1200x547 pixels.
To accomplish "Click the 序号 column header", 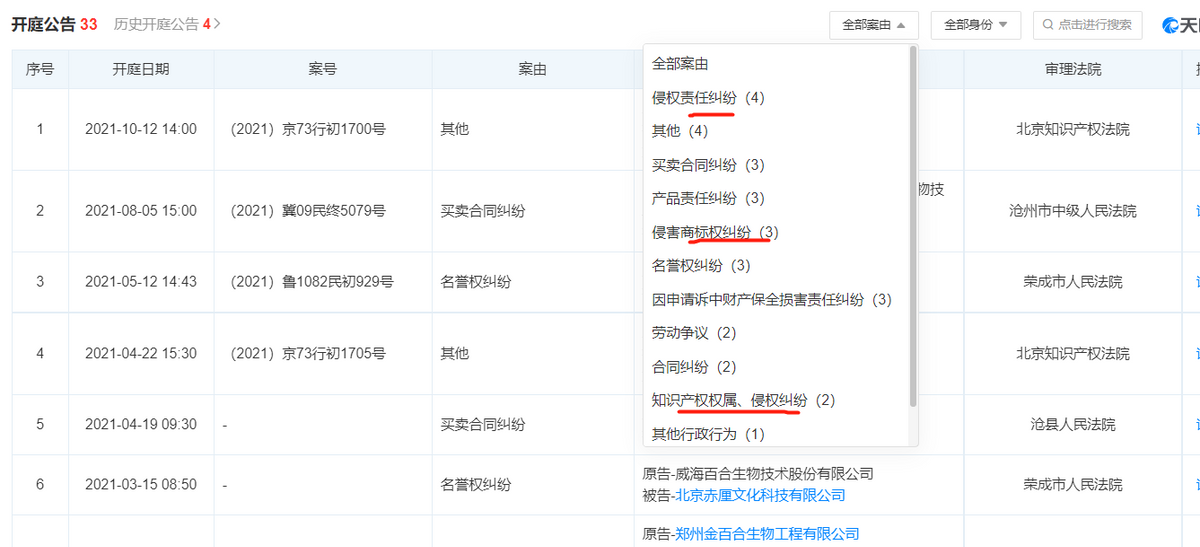I will [x=40, y=69].
